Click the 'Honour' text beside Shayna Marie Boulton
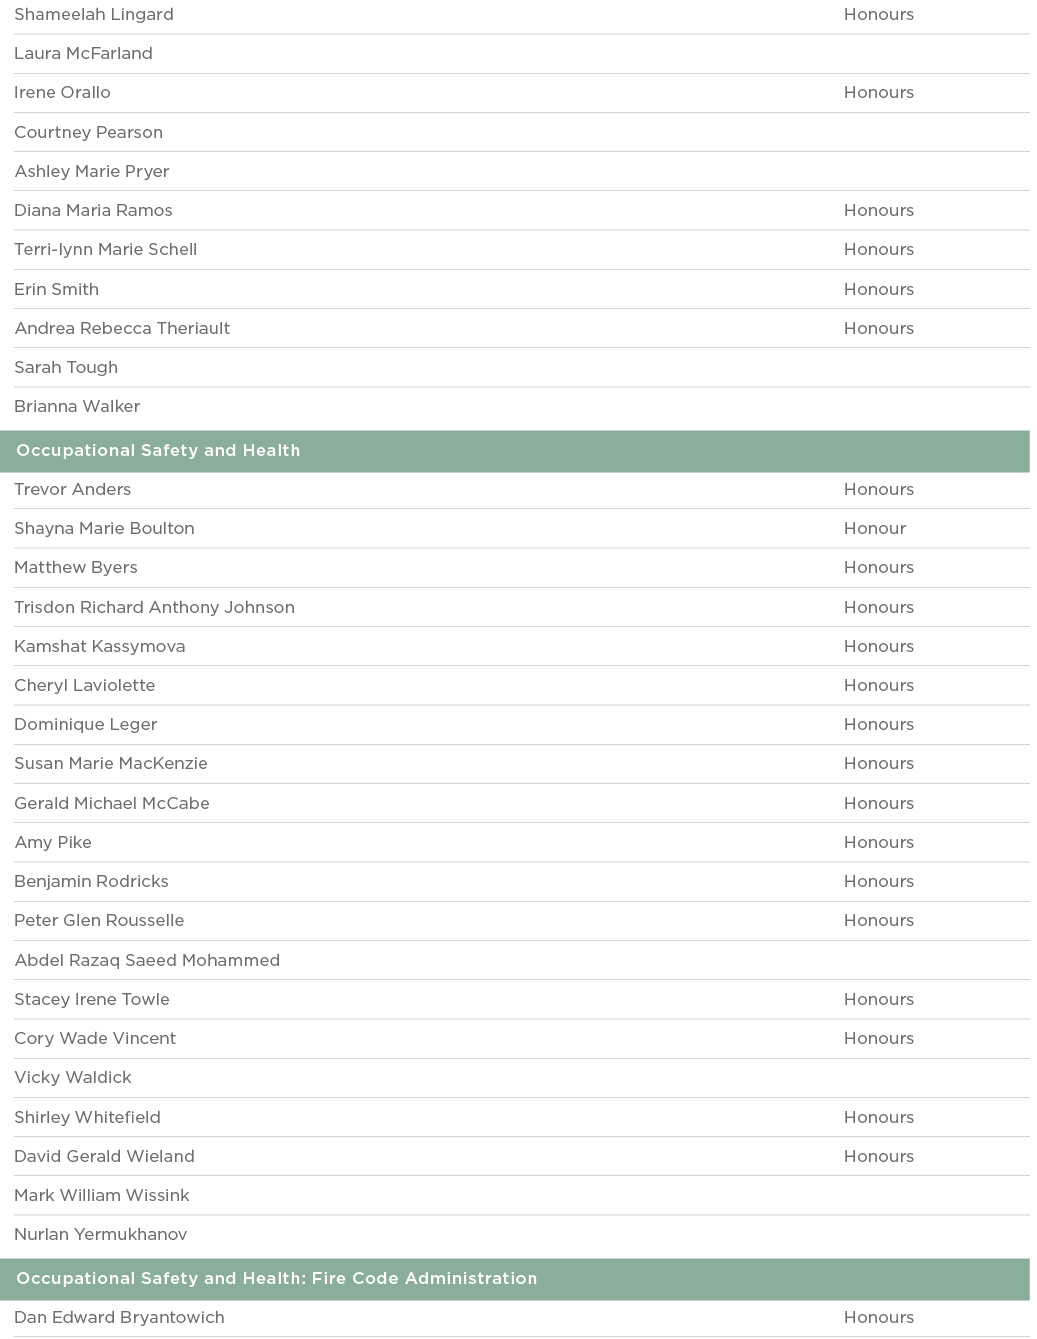 (x=874, y=529)
